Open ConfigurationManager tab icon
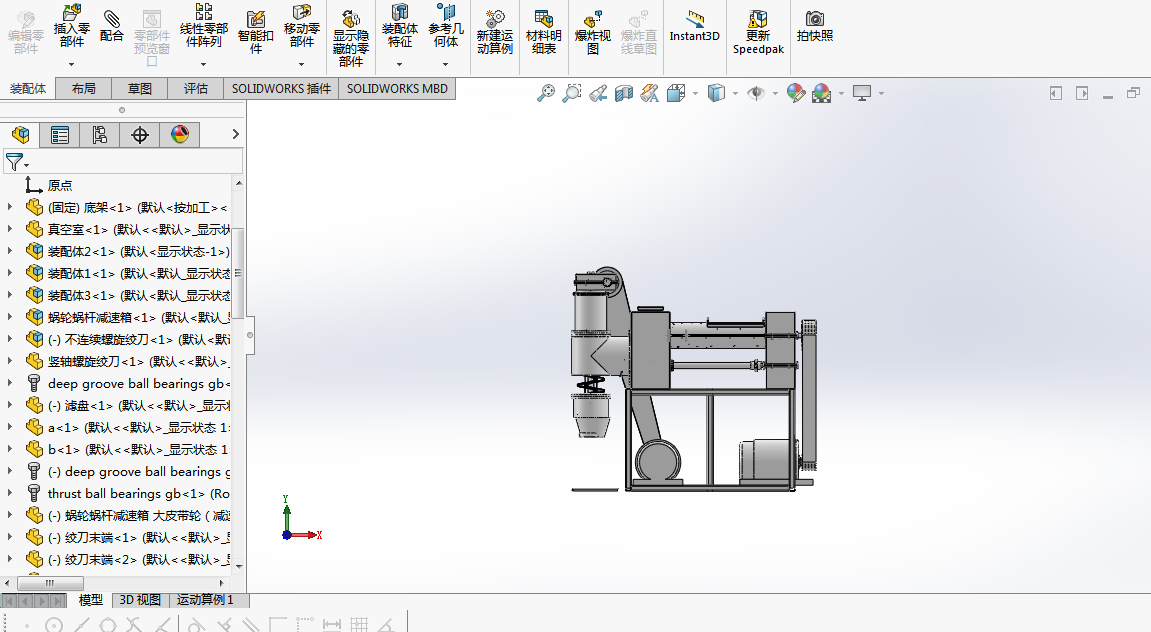Image resolution: width=1151 pixels, height=632 pixels. coord(99,135)
